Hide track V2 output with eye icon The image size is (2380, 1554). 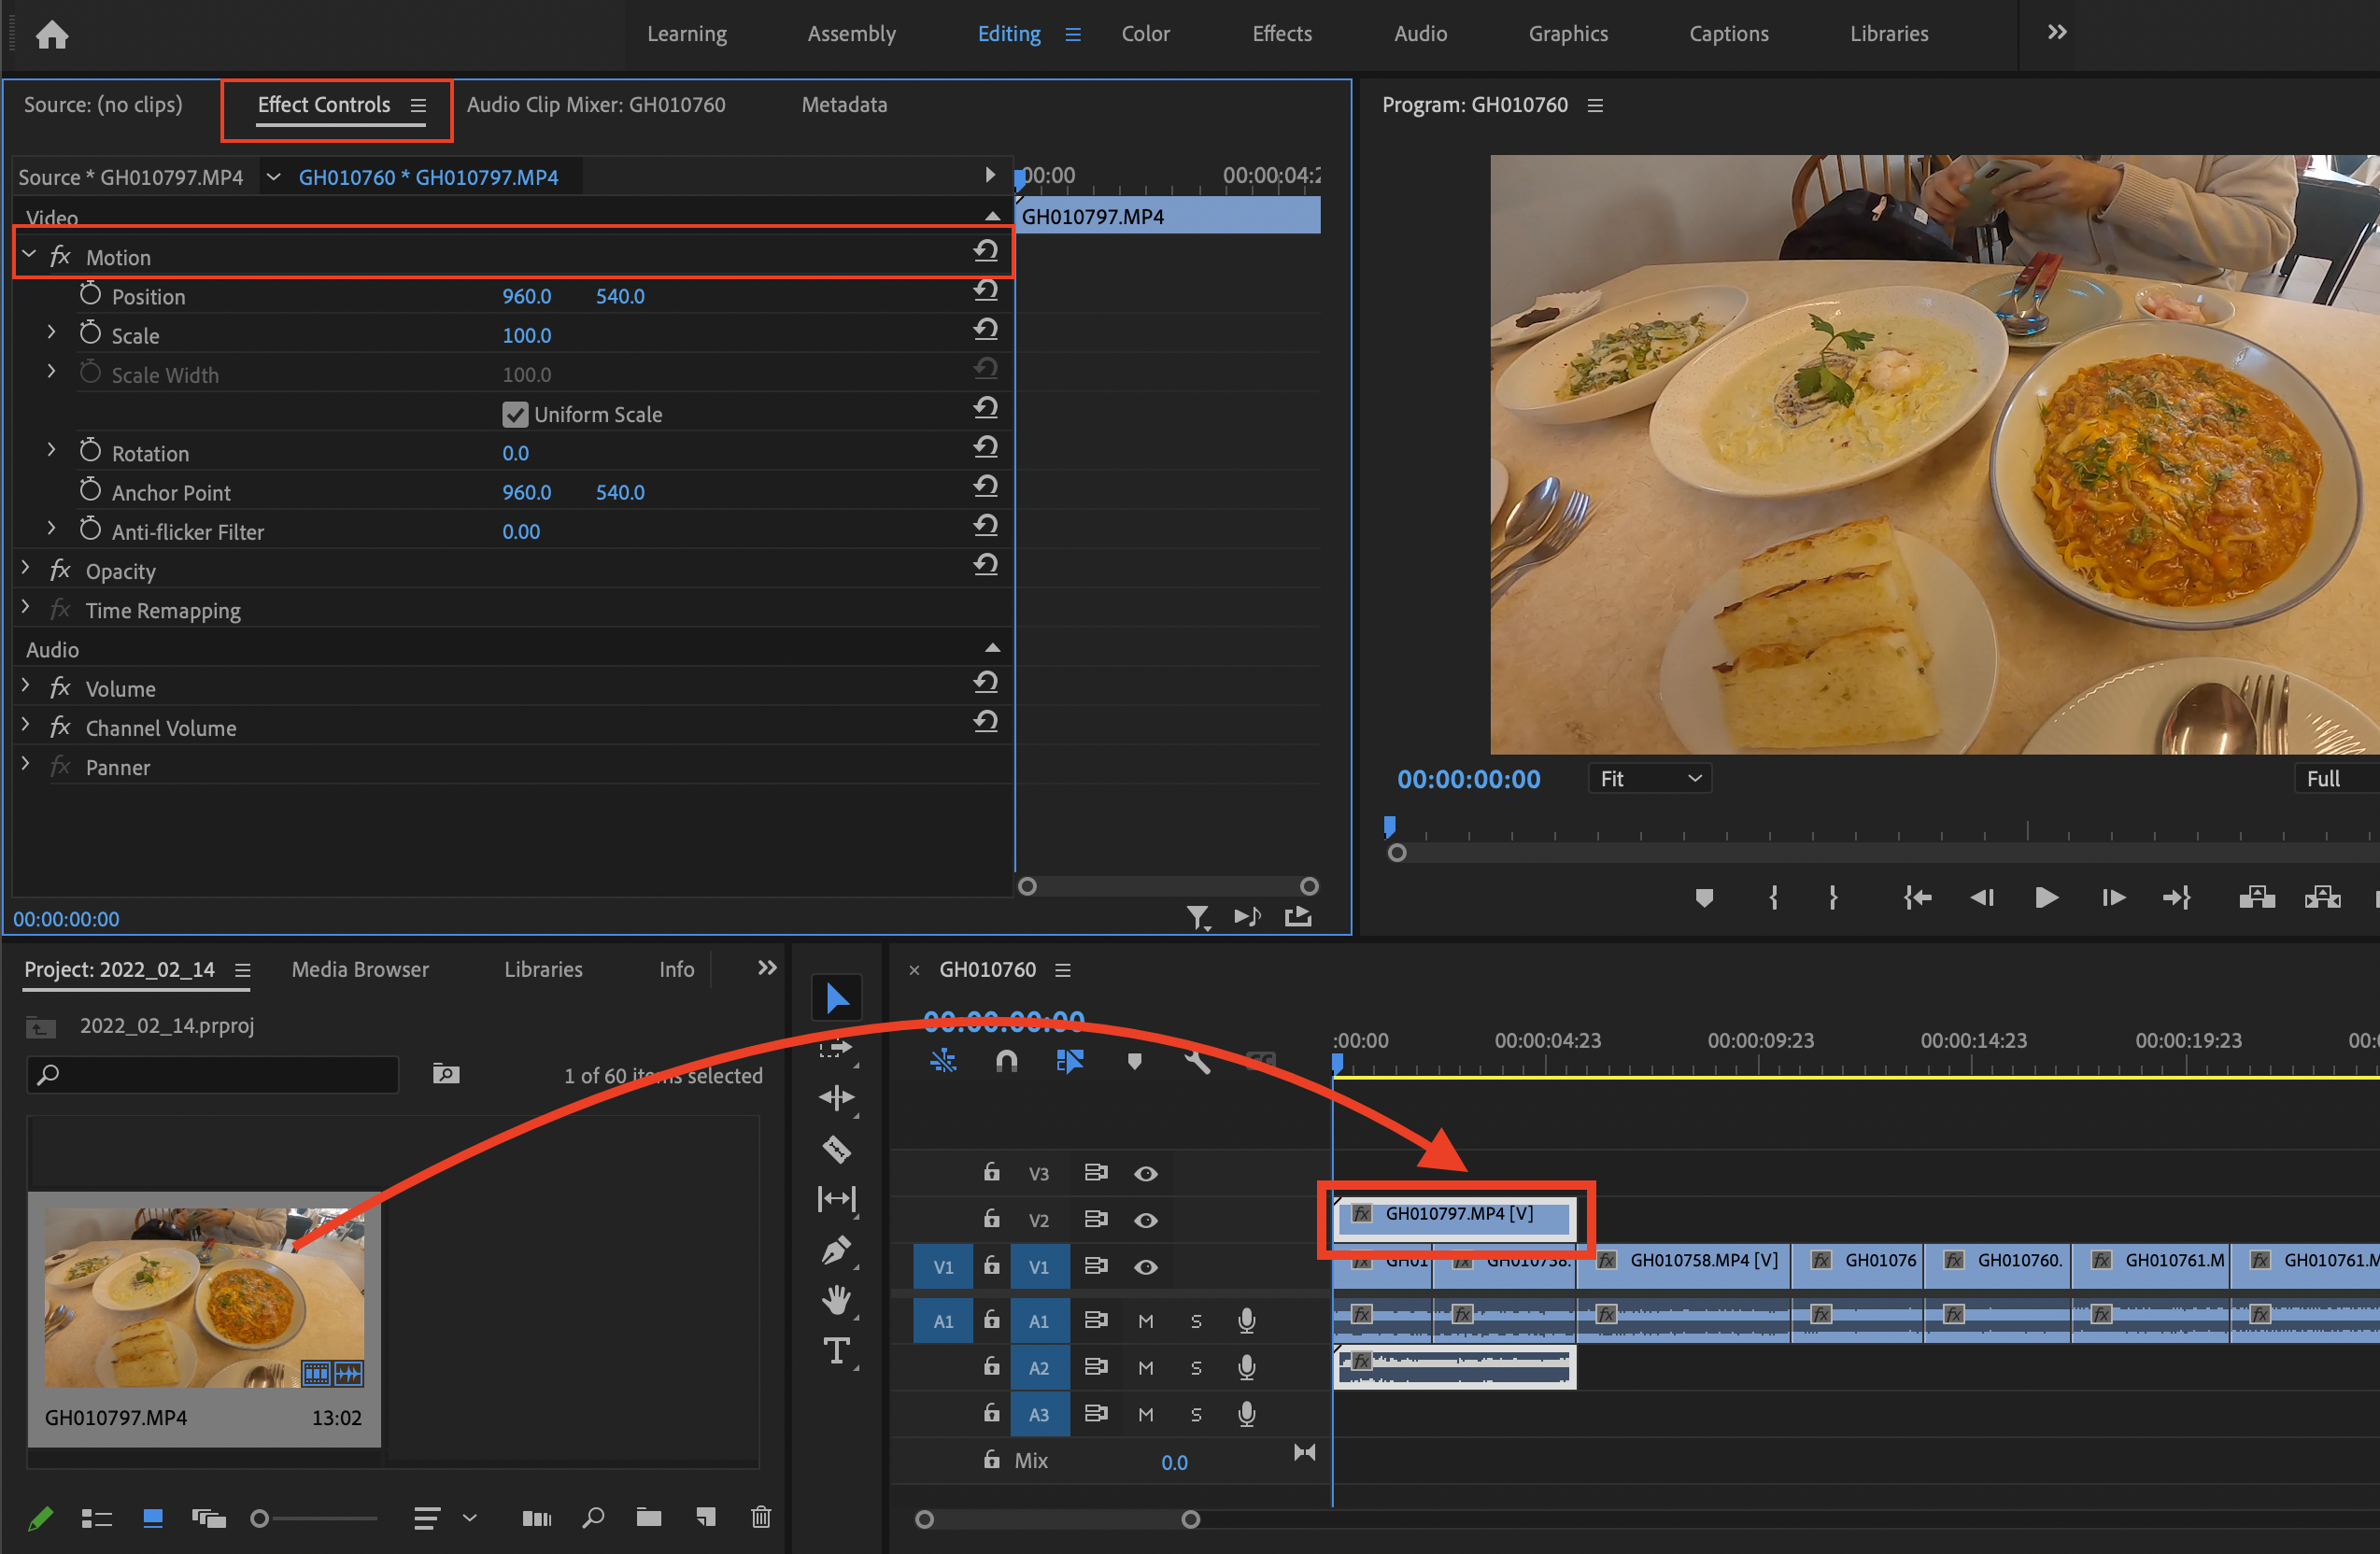tap(1145, 1220)
